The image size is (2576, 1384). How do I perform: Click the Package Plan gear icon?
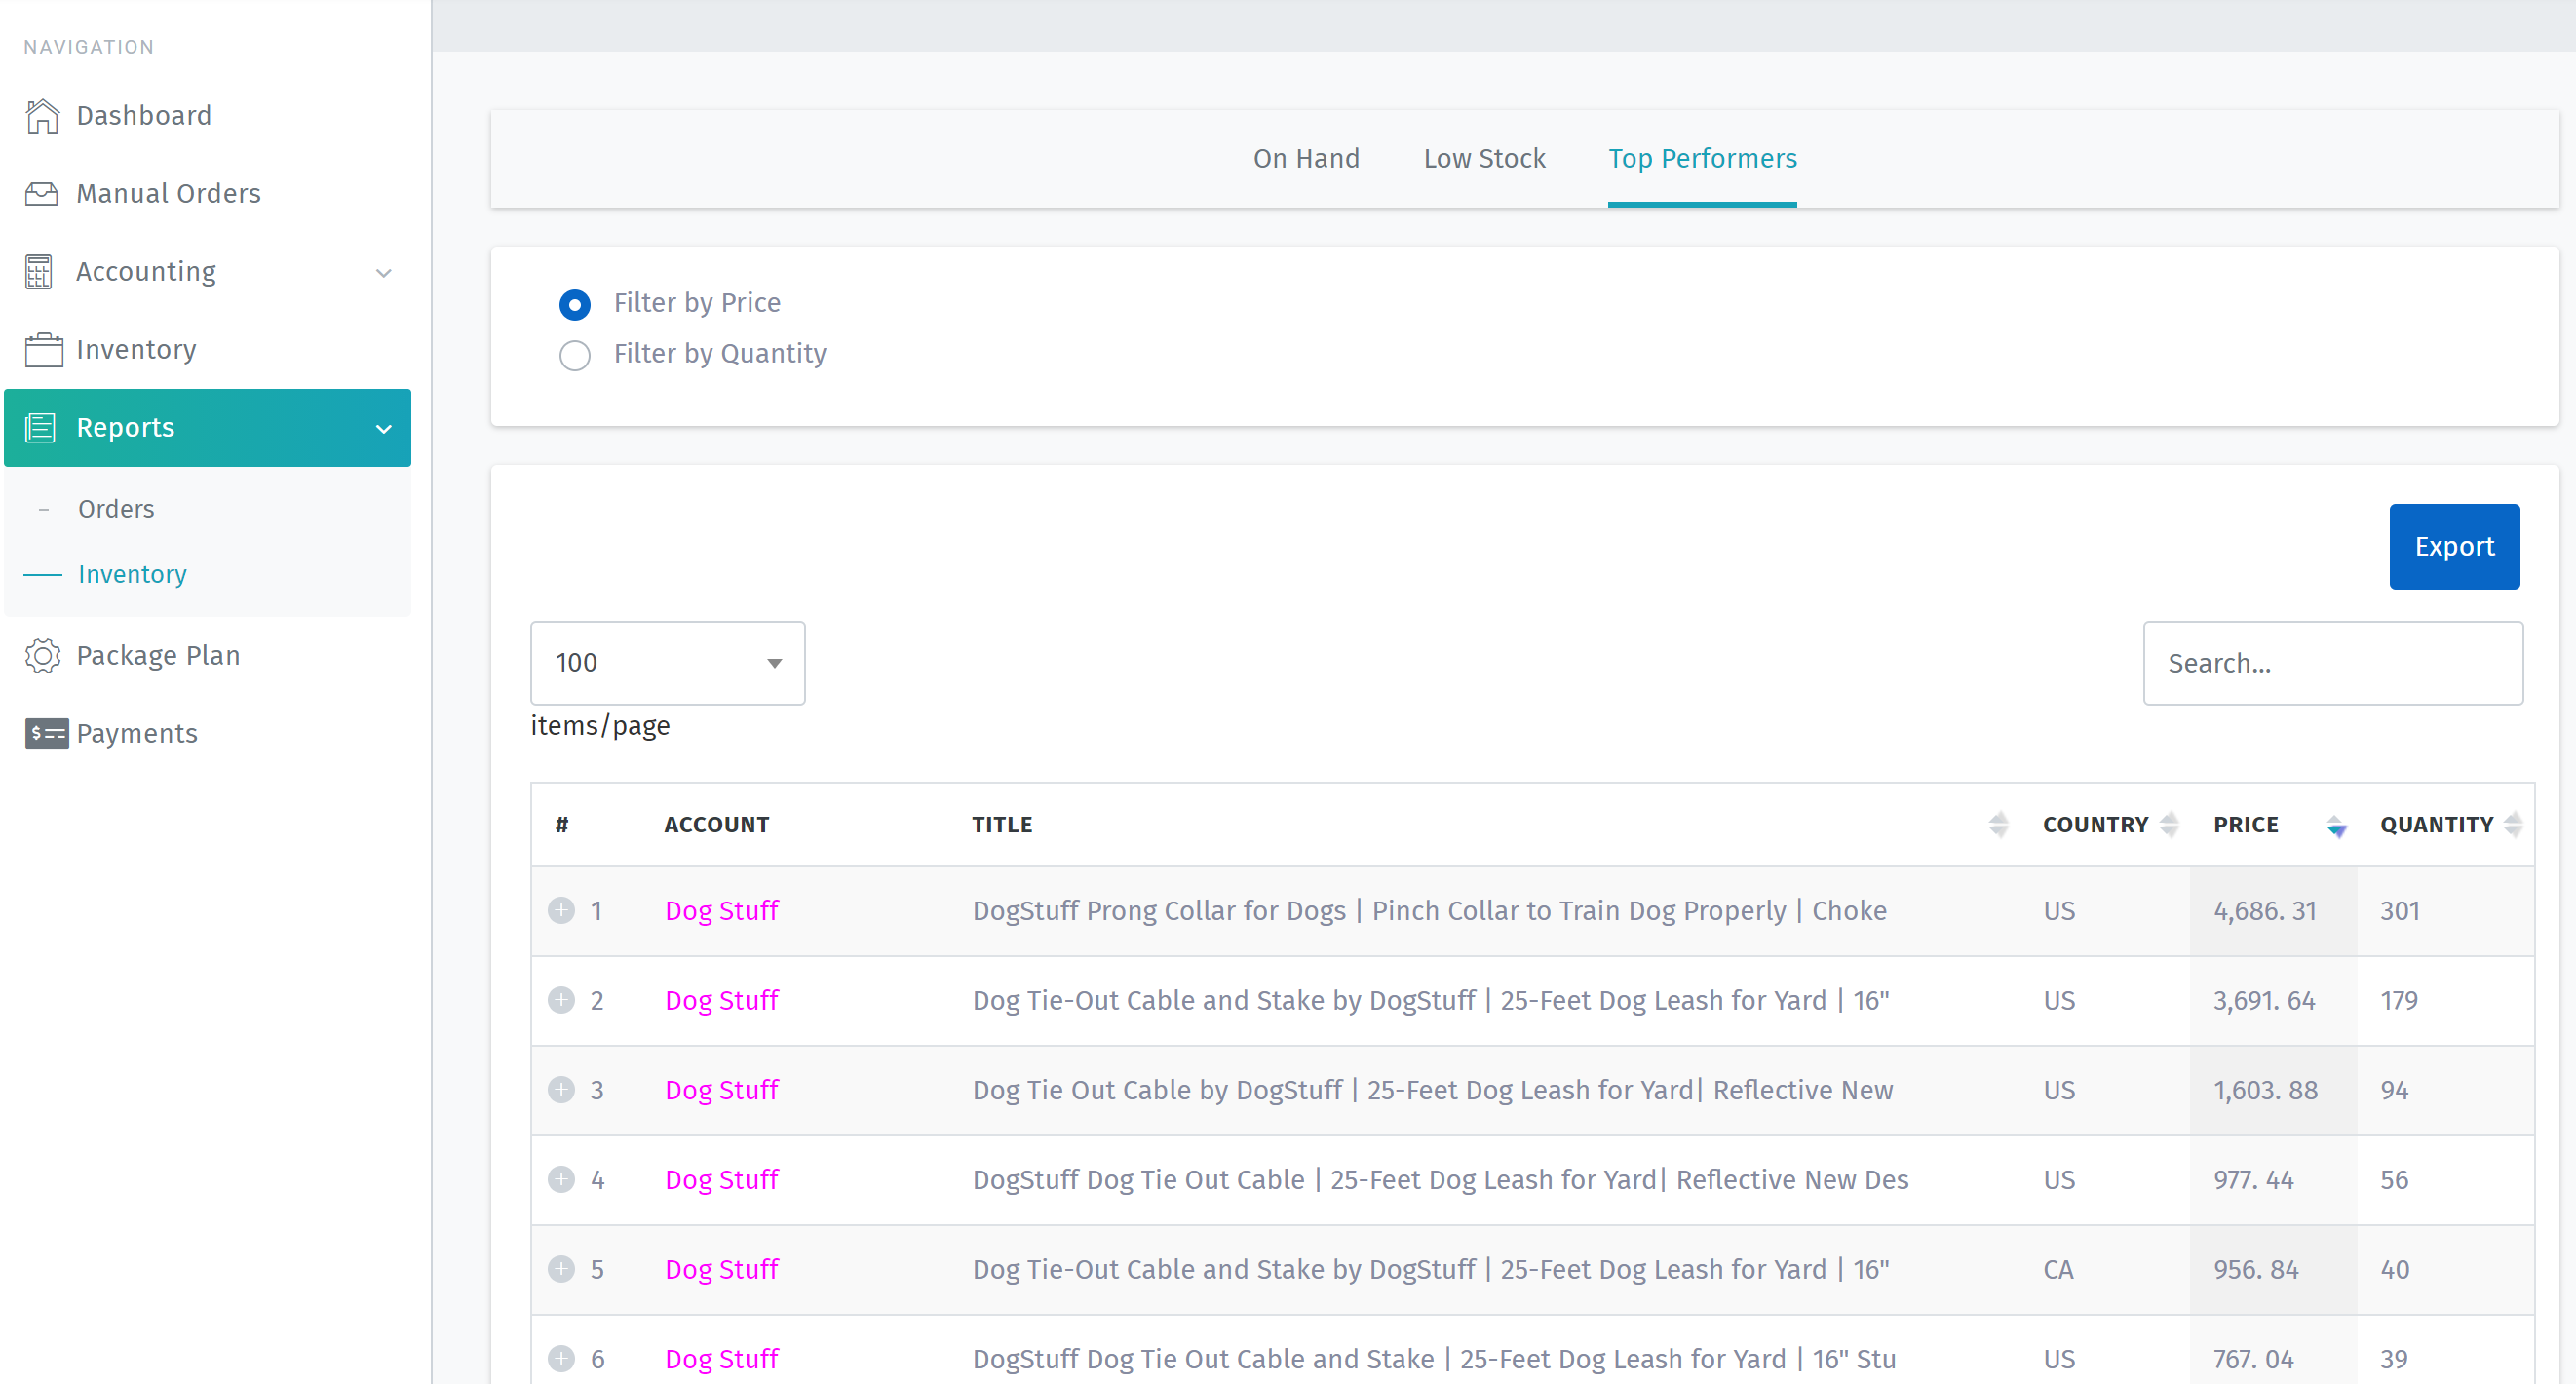[x=43, y=655]
